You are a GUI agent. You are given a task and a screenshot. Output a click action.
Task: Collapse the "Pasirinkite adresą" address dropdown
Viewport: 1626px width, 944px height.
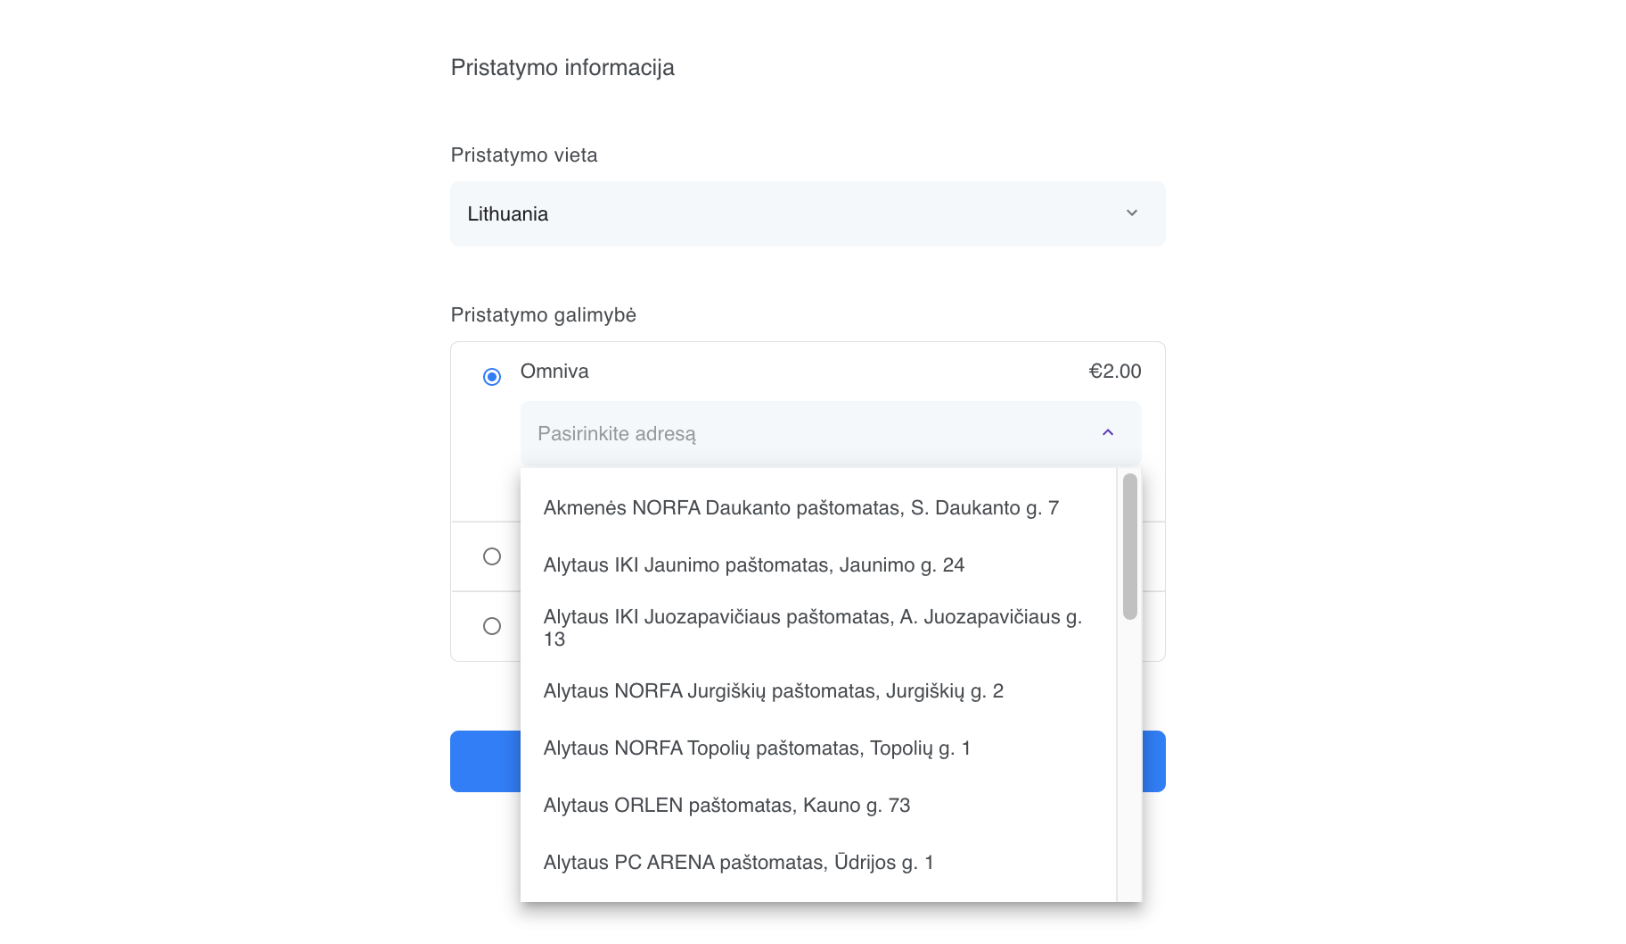pos(1107,434)
